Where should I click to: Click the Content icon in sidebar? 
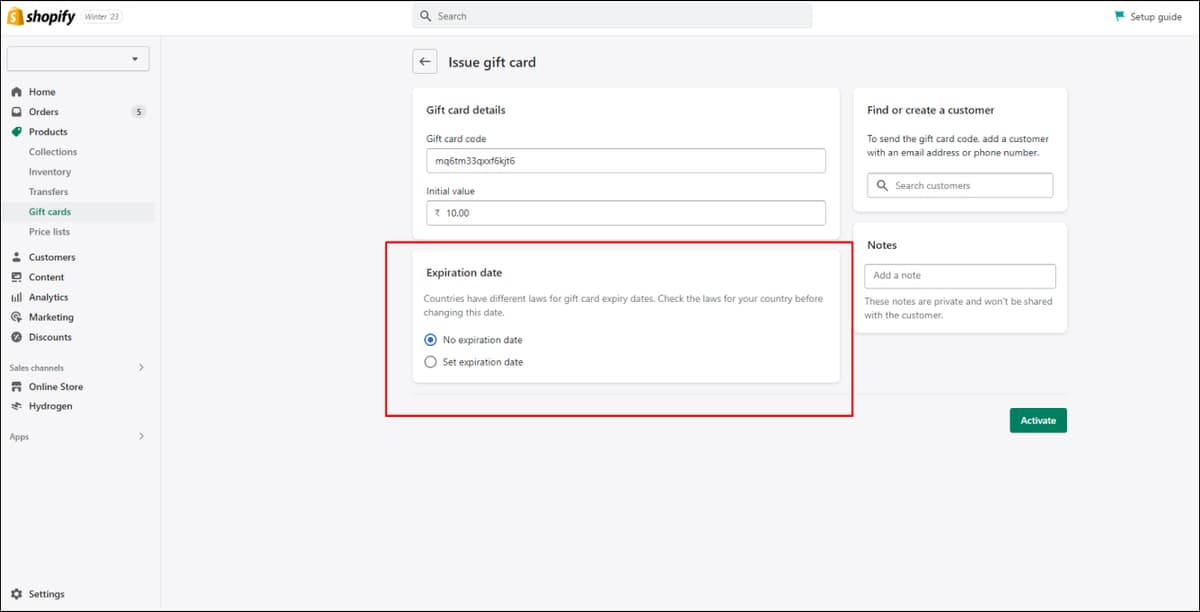(16, 277)
